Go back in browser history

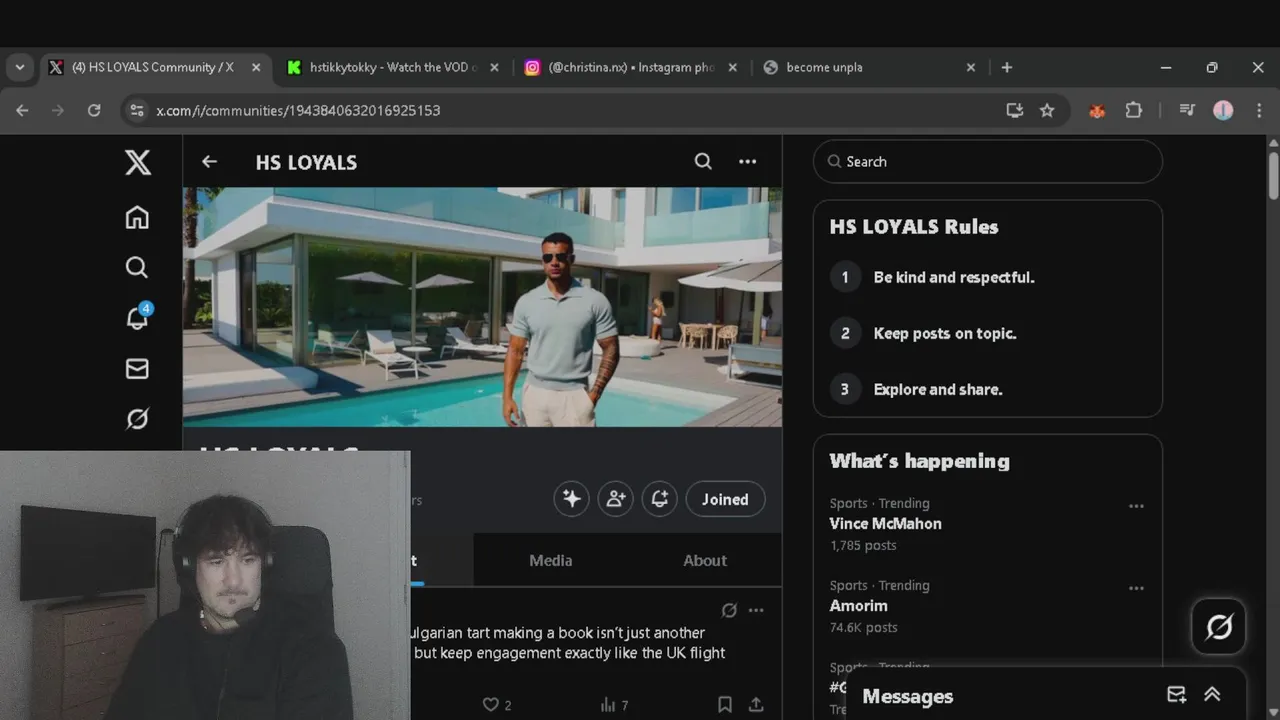coord(22,110)
